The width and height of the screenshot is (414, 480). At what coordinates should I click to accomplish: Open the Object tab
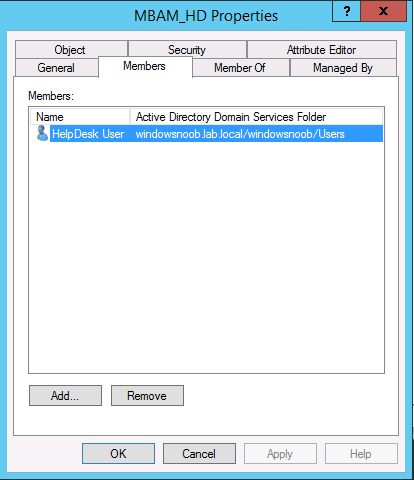point(71,49)
